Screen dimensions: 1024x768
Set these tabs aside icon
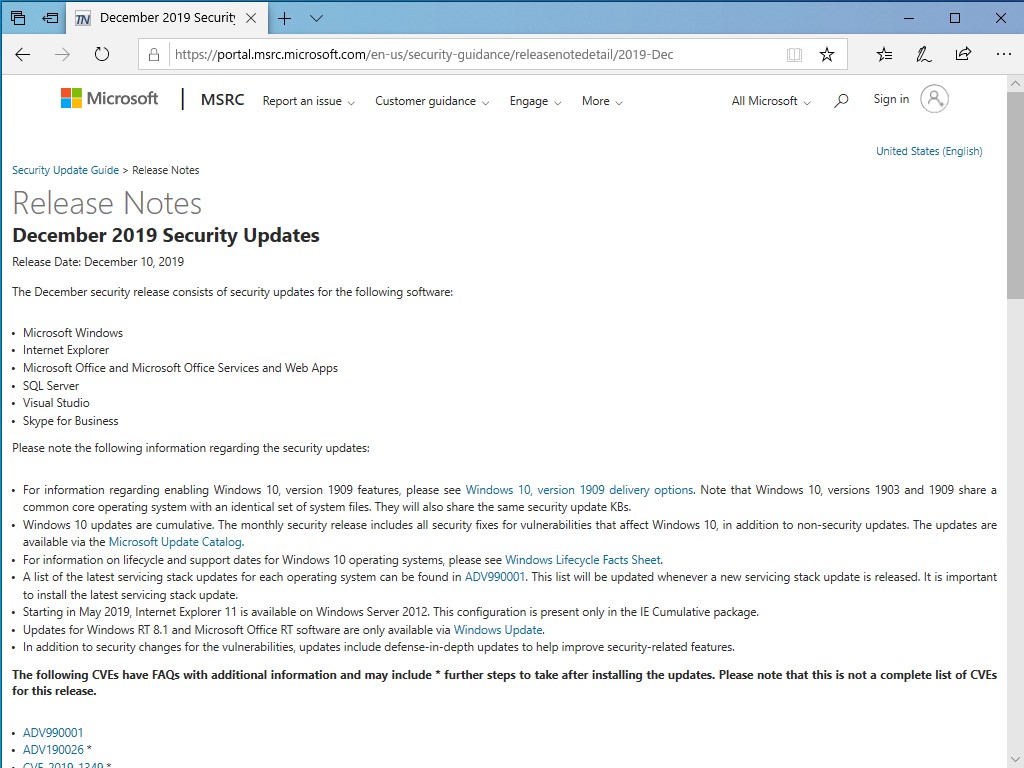pos(50,18)
